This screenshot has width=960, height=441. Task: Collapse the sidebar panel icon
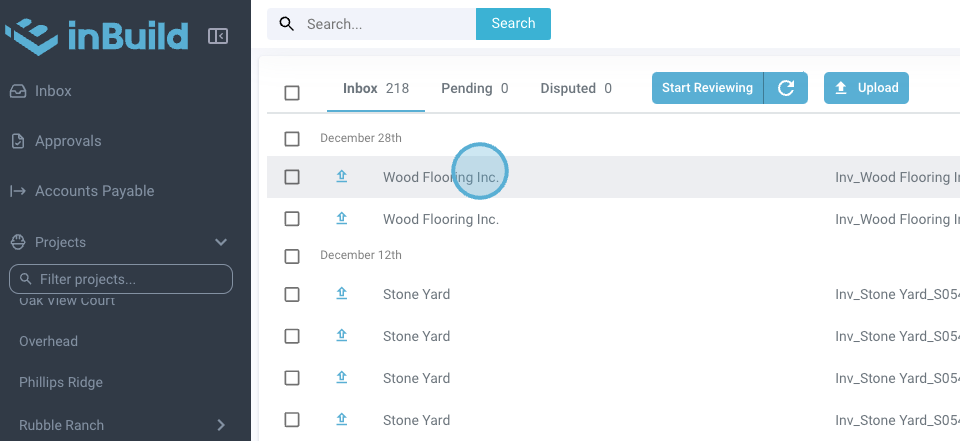[218, 36]
